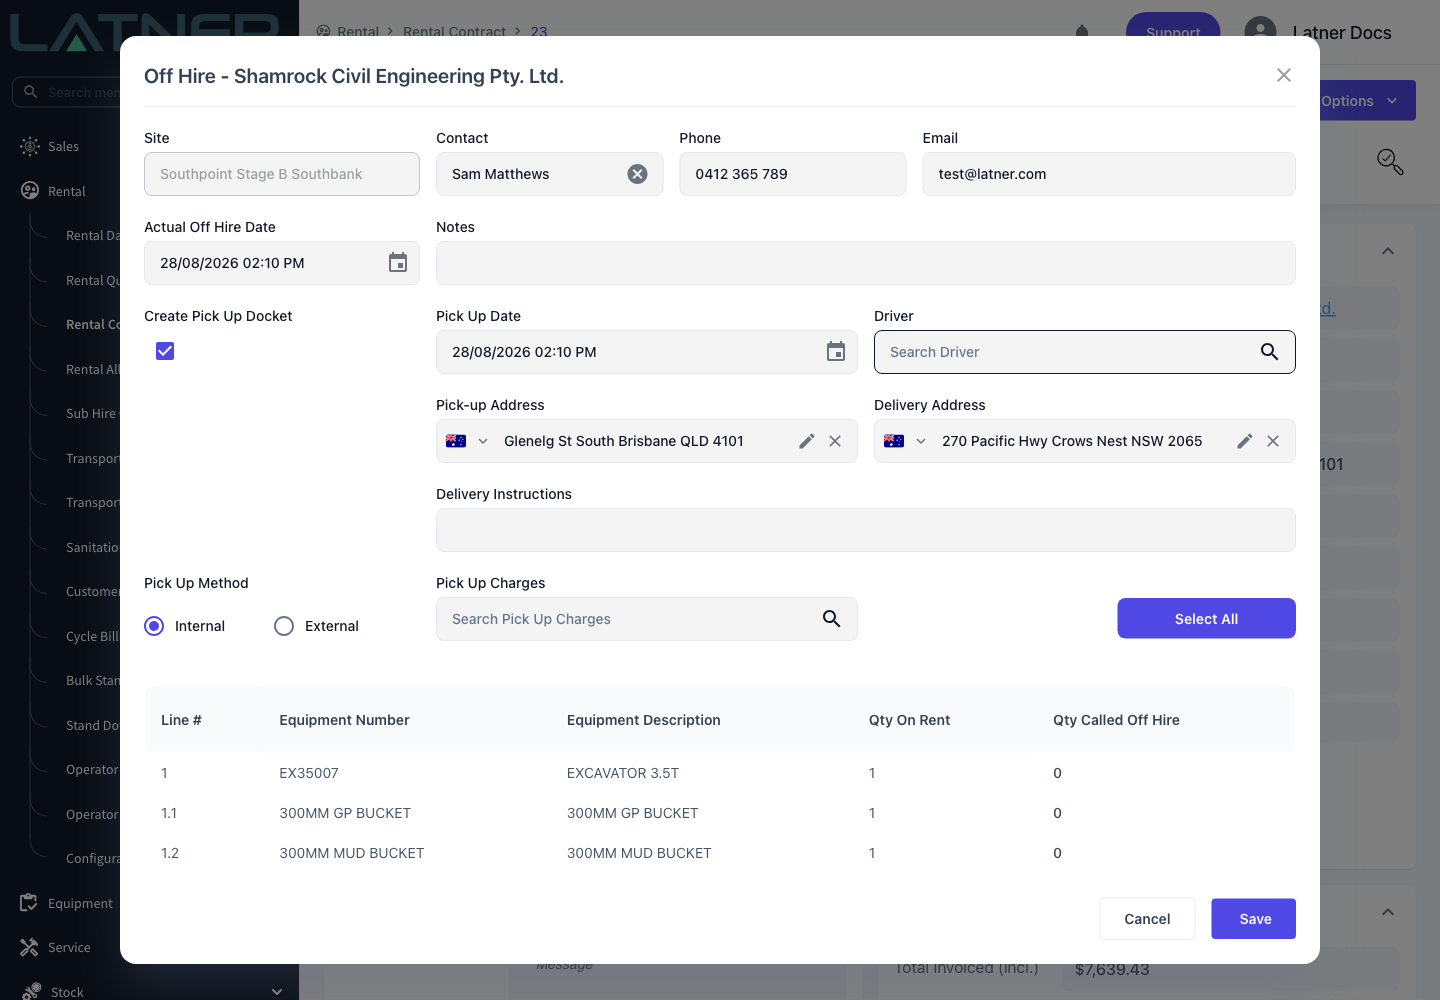Click Qty Called Off Hire for line 1.2
This screenshot has height=1000, width=1440.
pos(1057,853)
